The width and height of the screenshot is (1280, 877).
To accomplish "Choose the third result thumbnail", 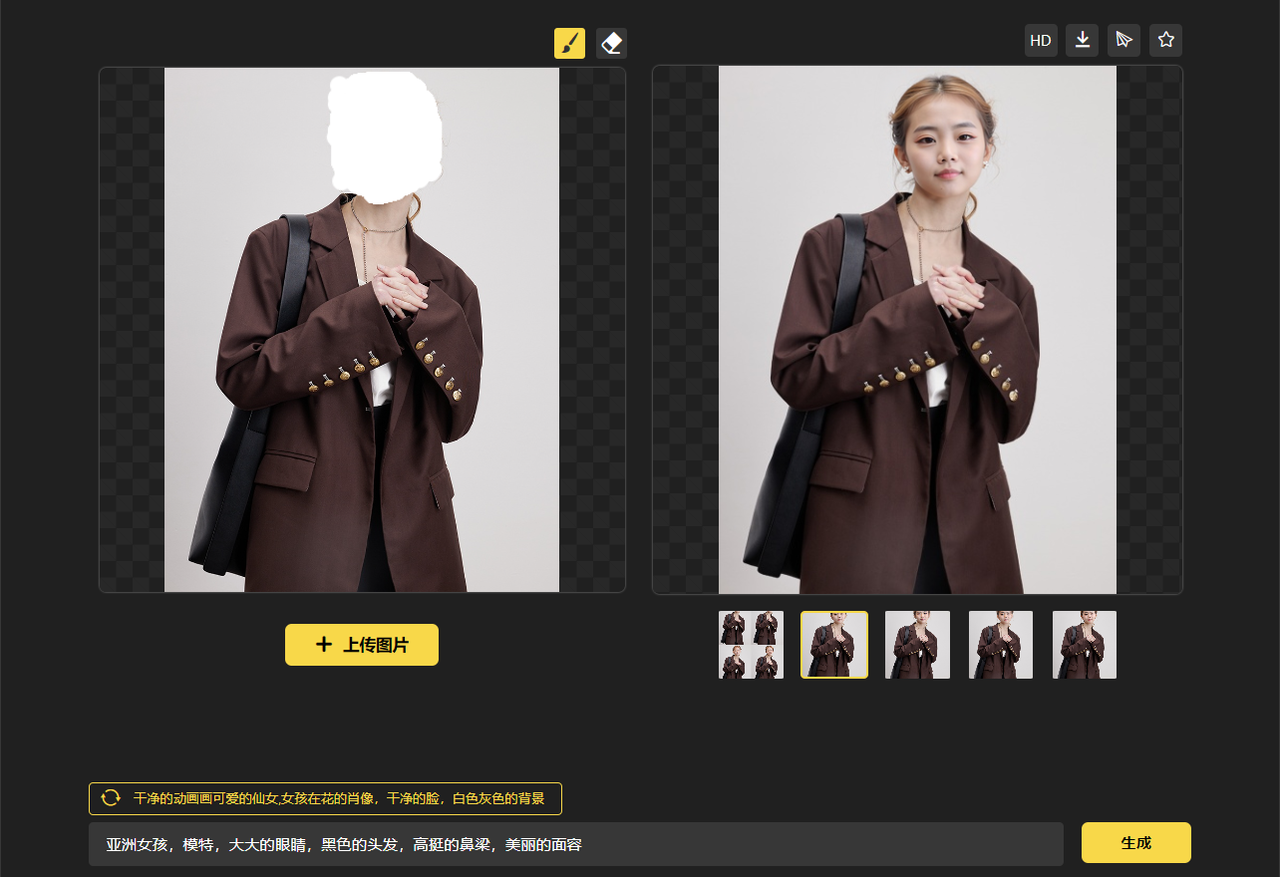I will pyautogui.click(x=917, y=645).
